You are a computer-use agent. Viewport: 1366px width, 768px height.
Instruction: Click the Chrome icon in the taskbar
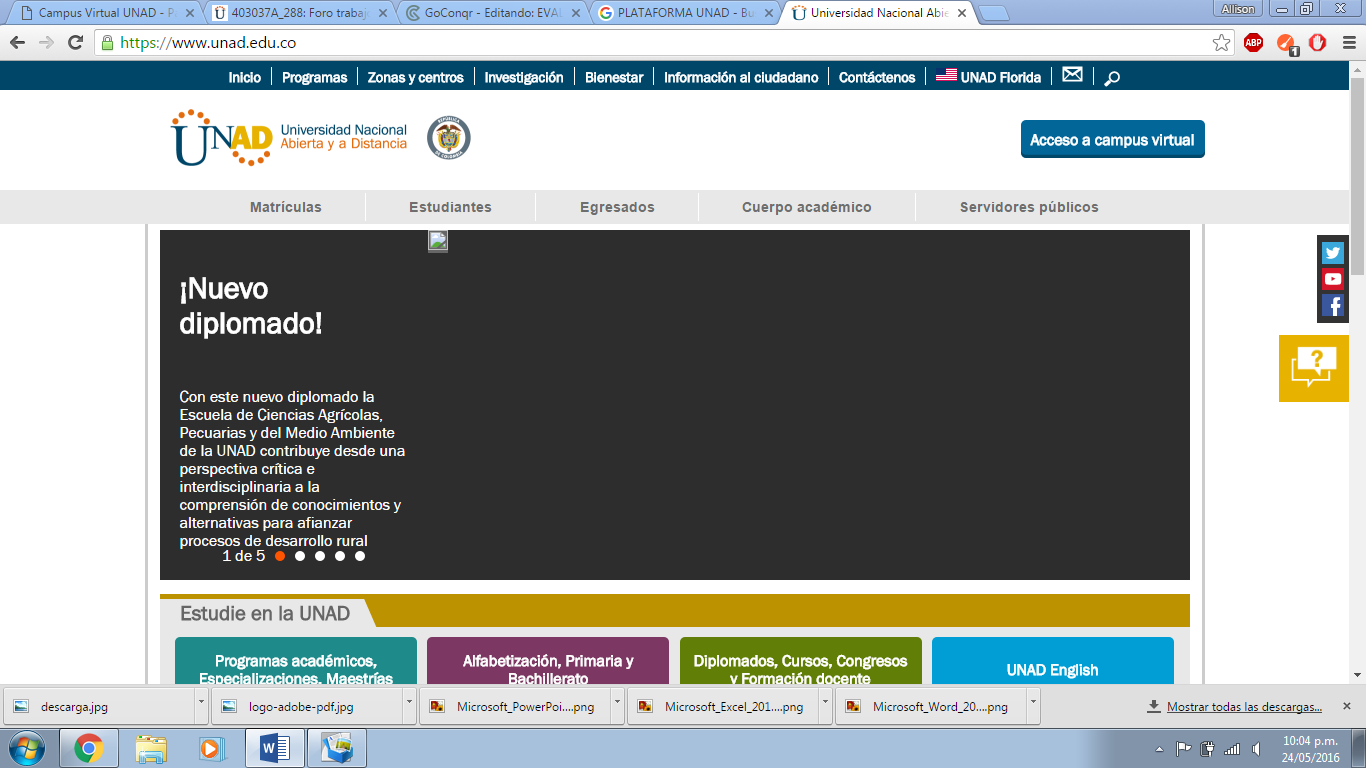[89, 748]
